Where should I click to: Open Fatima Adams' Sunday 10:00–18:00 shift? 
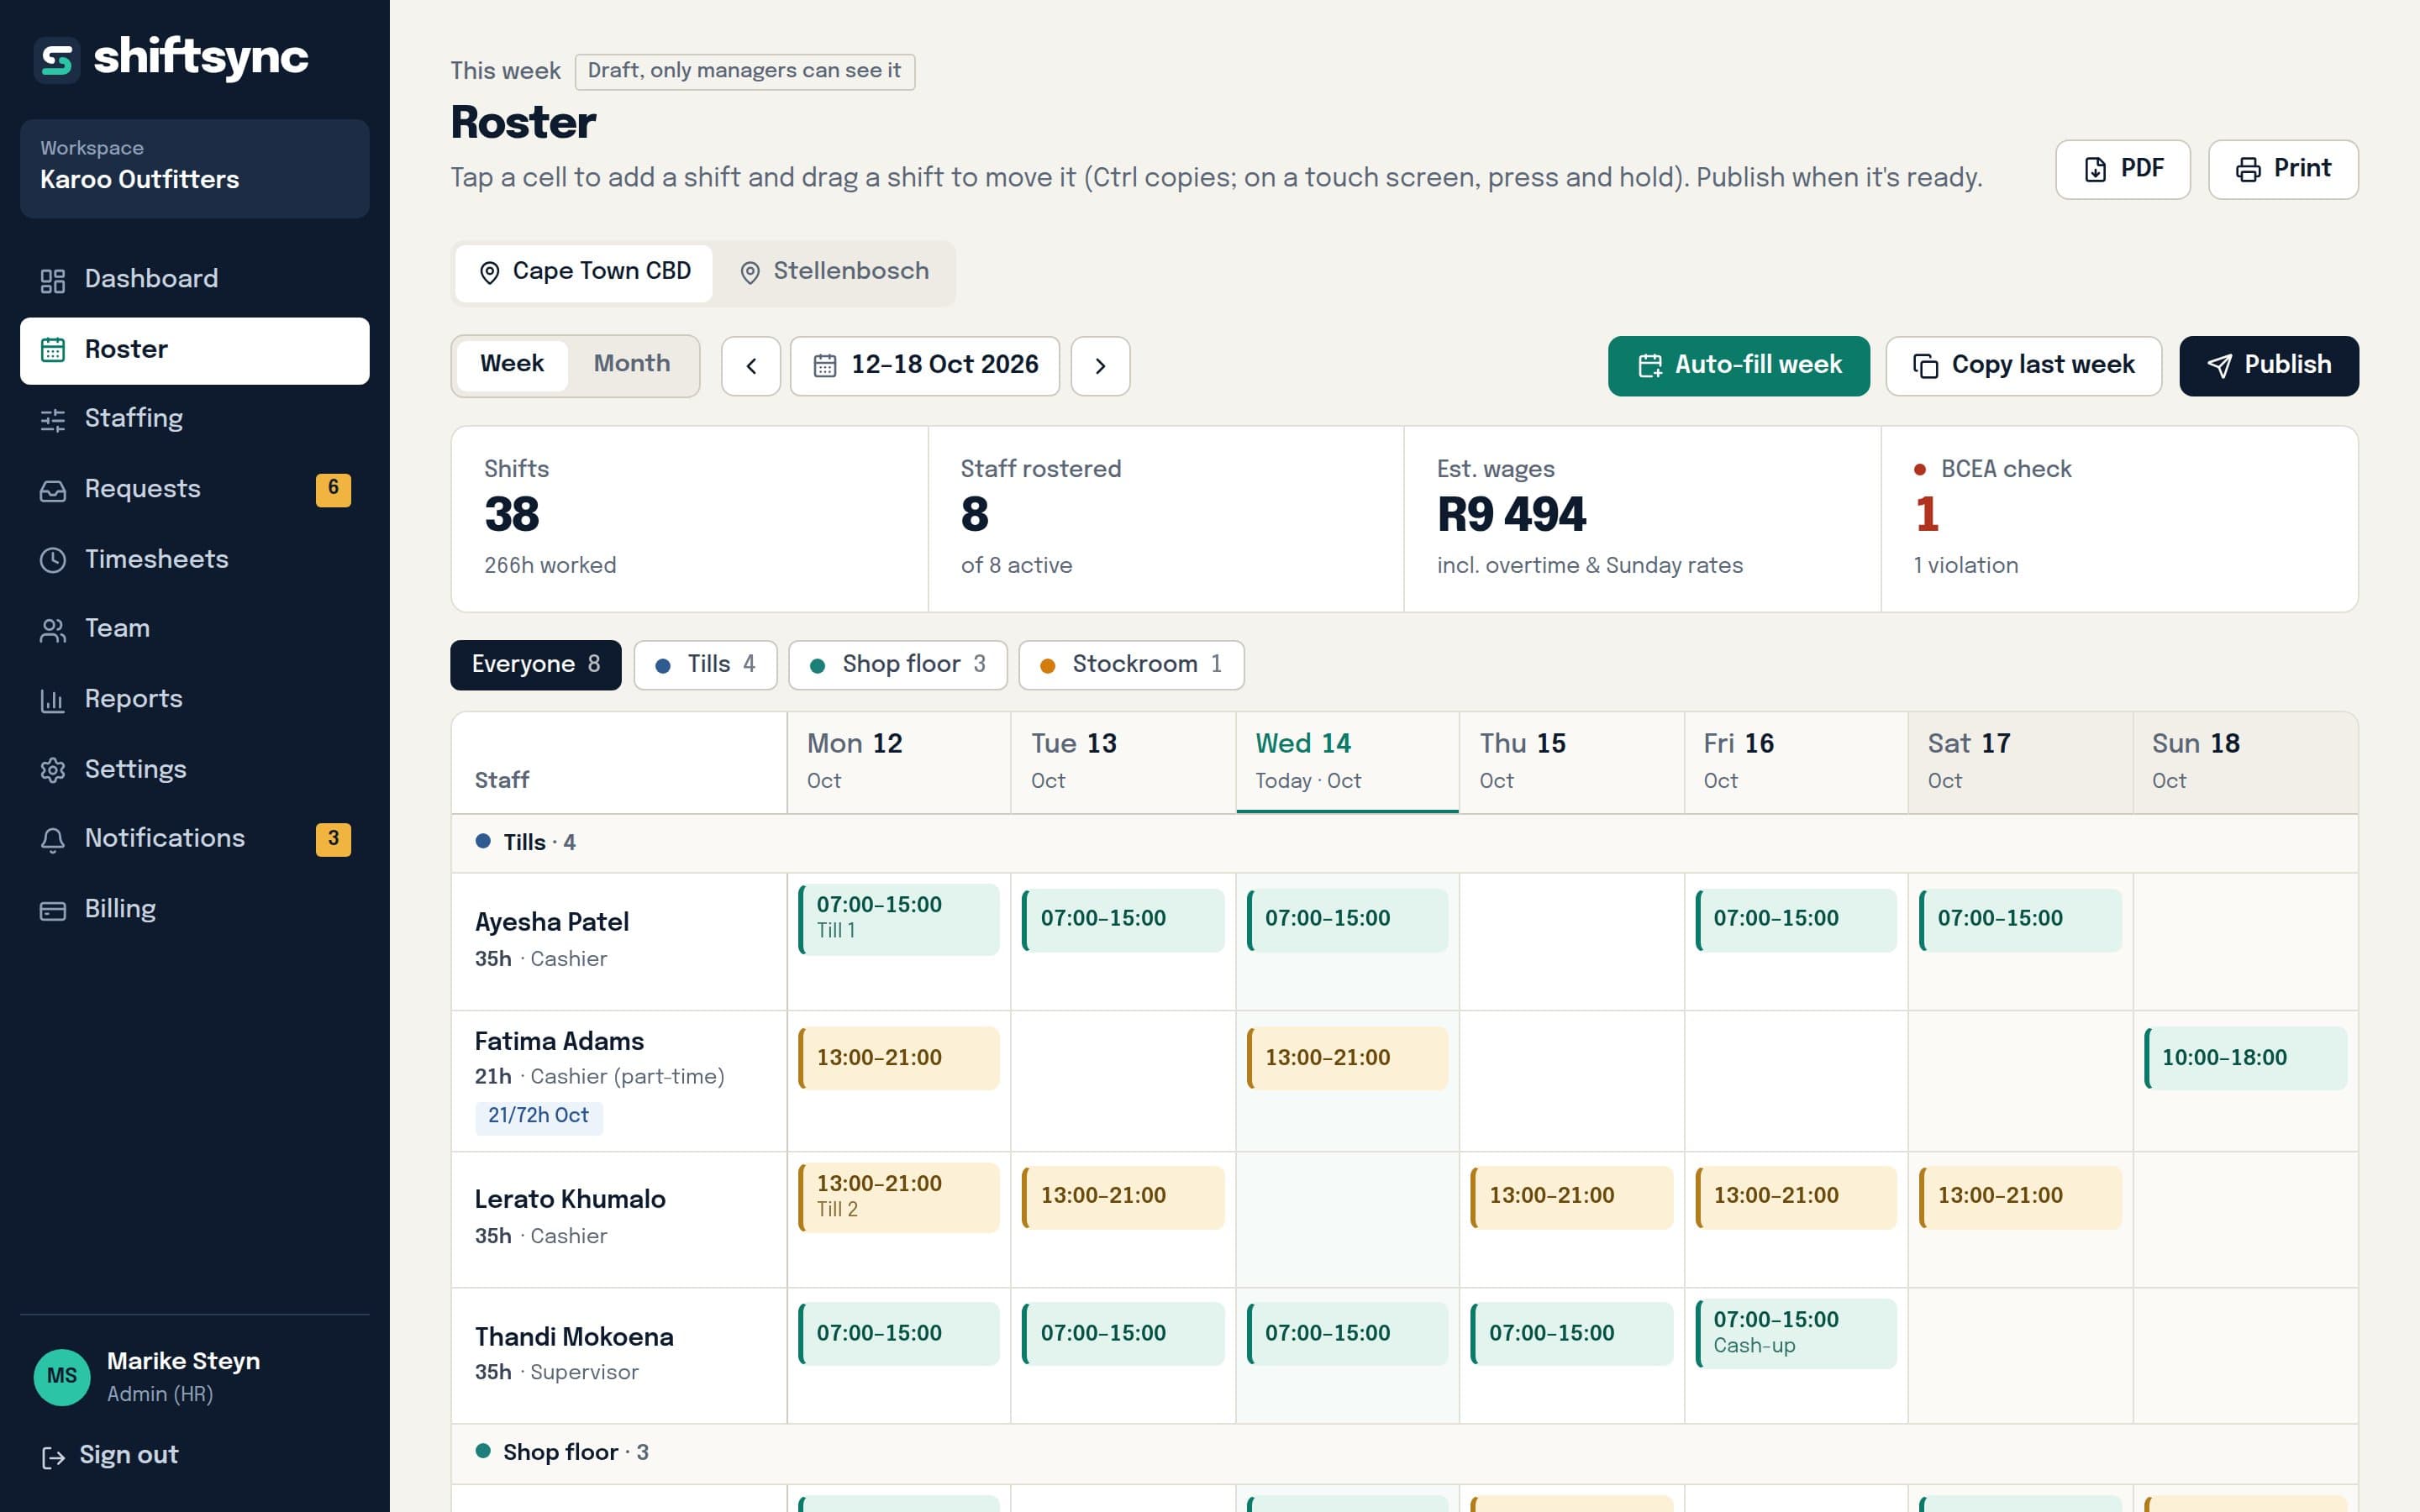(x=2245, y=1058)
